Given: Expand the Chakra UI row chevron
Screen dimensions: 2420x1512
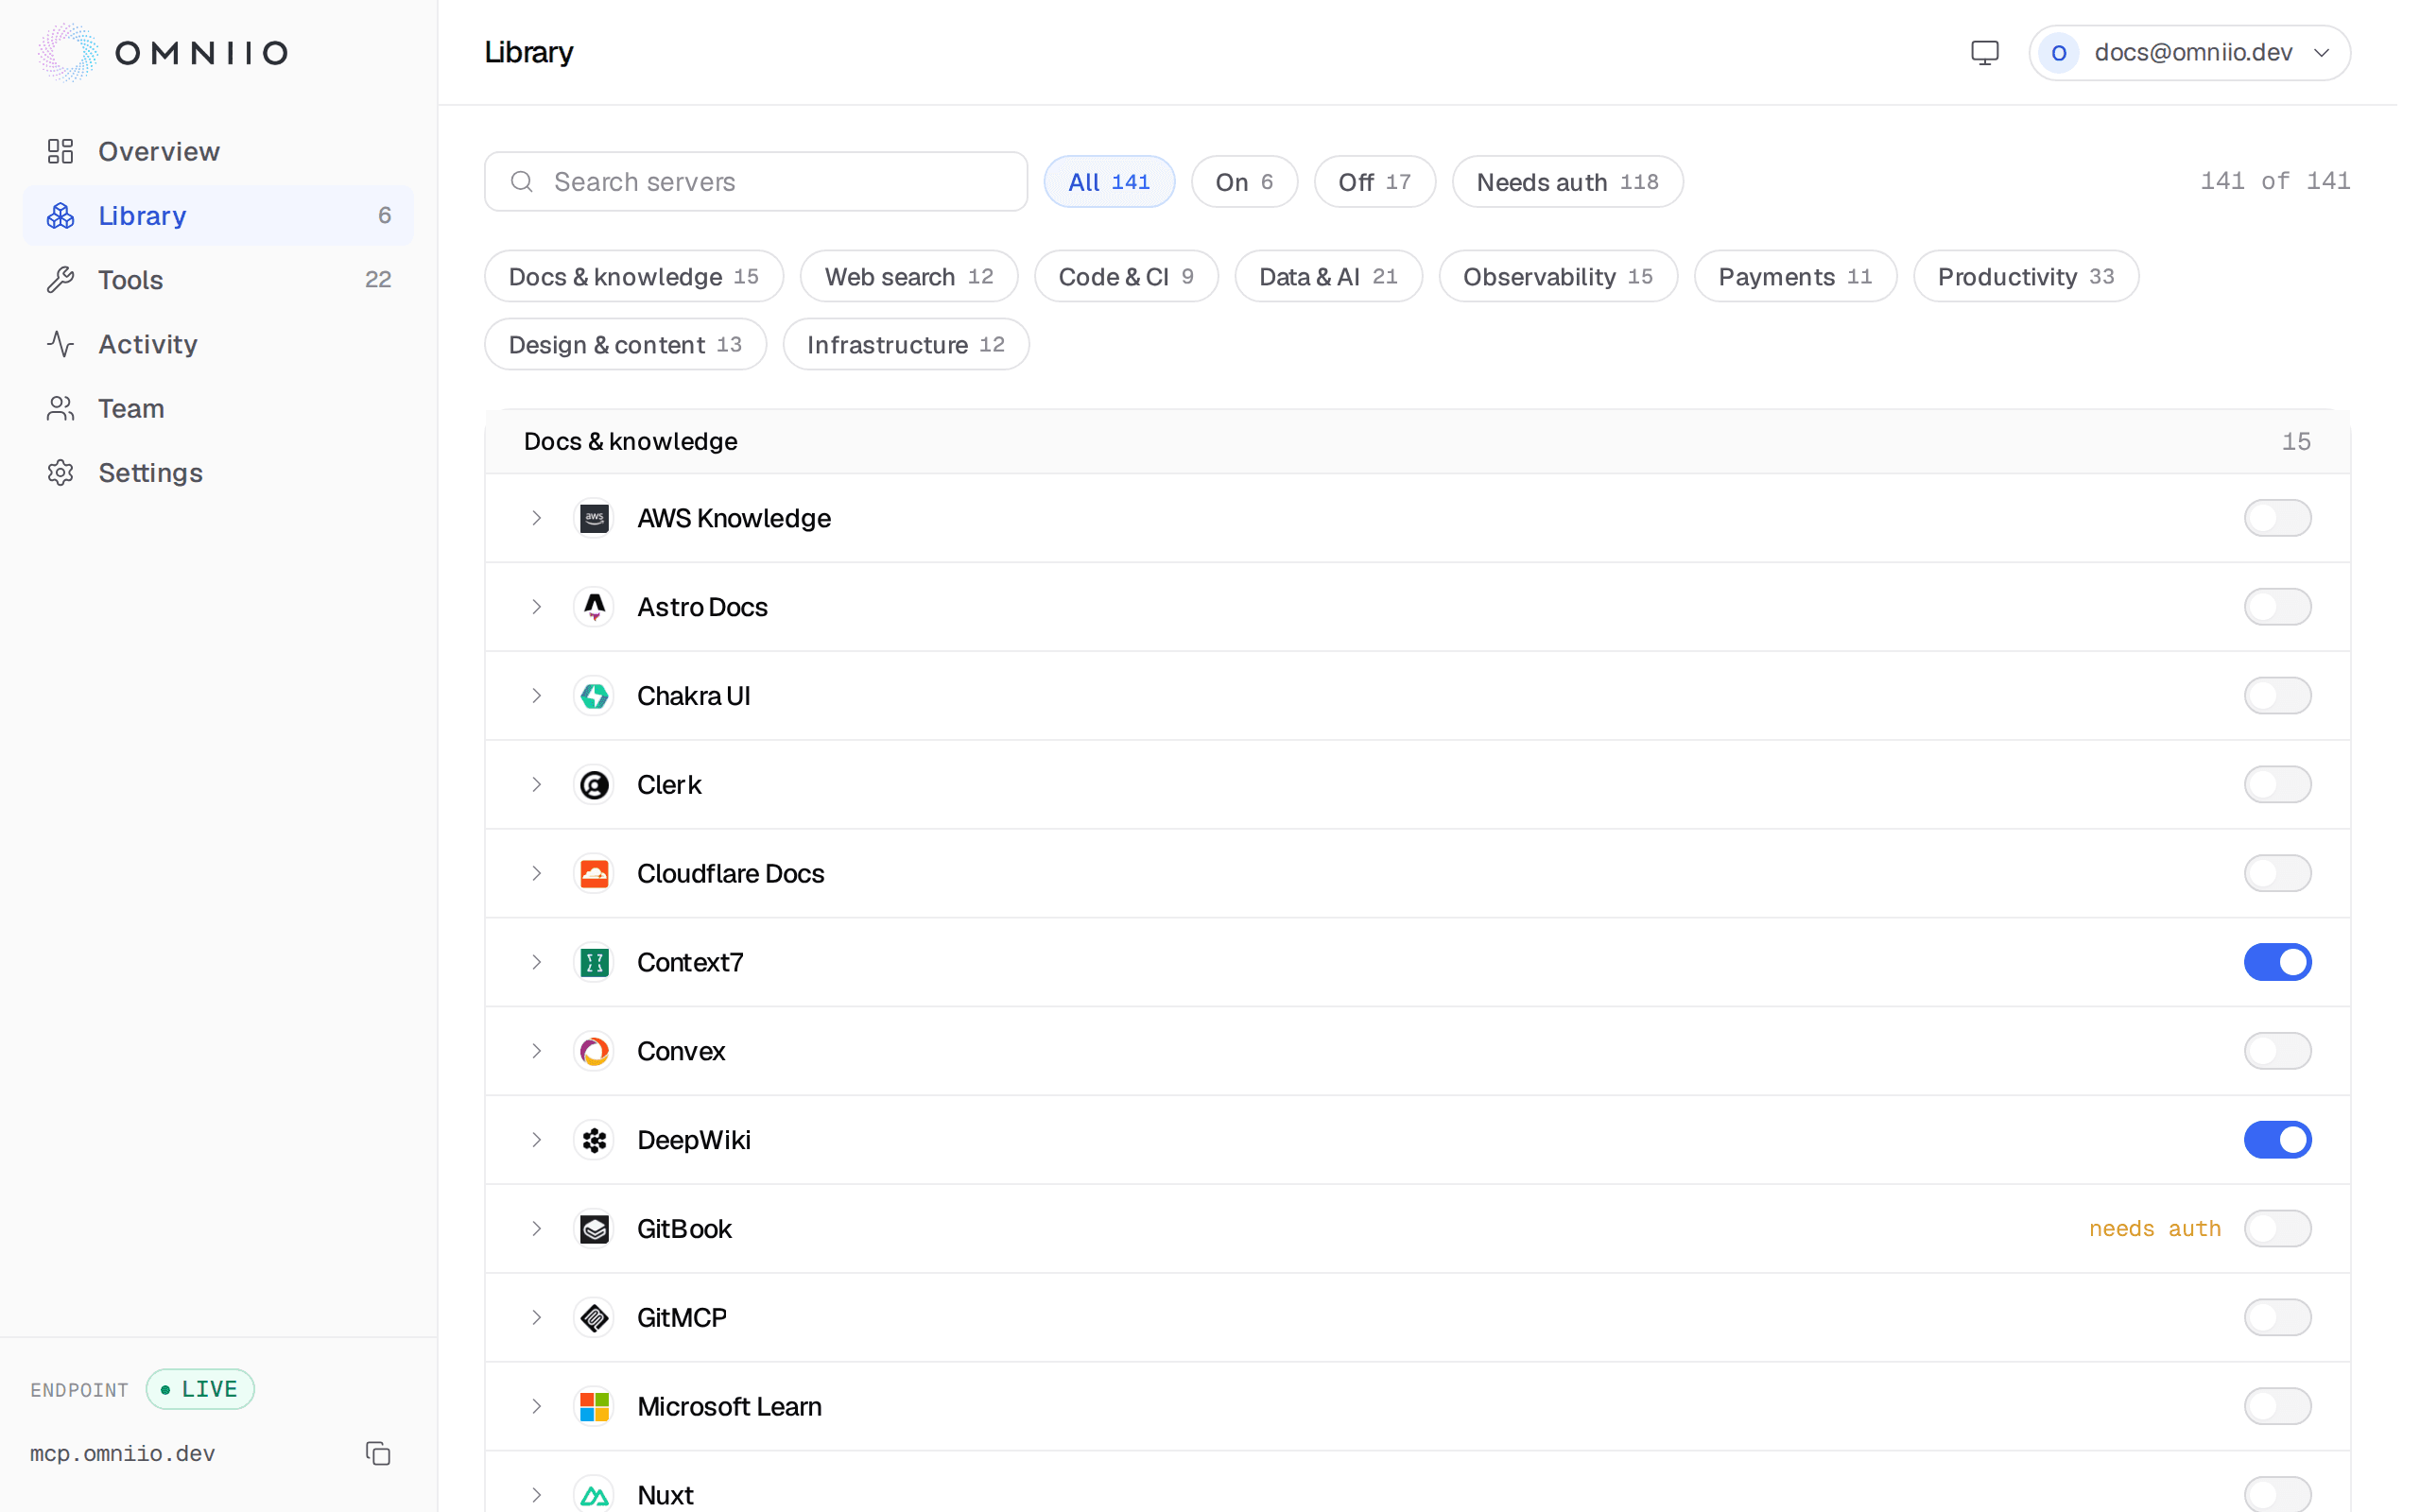Looking at the screenshot, I should click(536, 696).
